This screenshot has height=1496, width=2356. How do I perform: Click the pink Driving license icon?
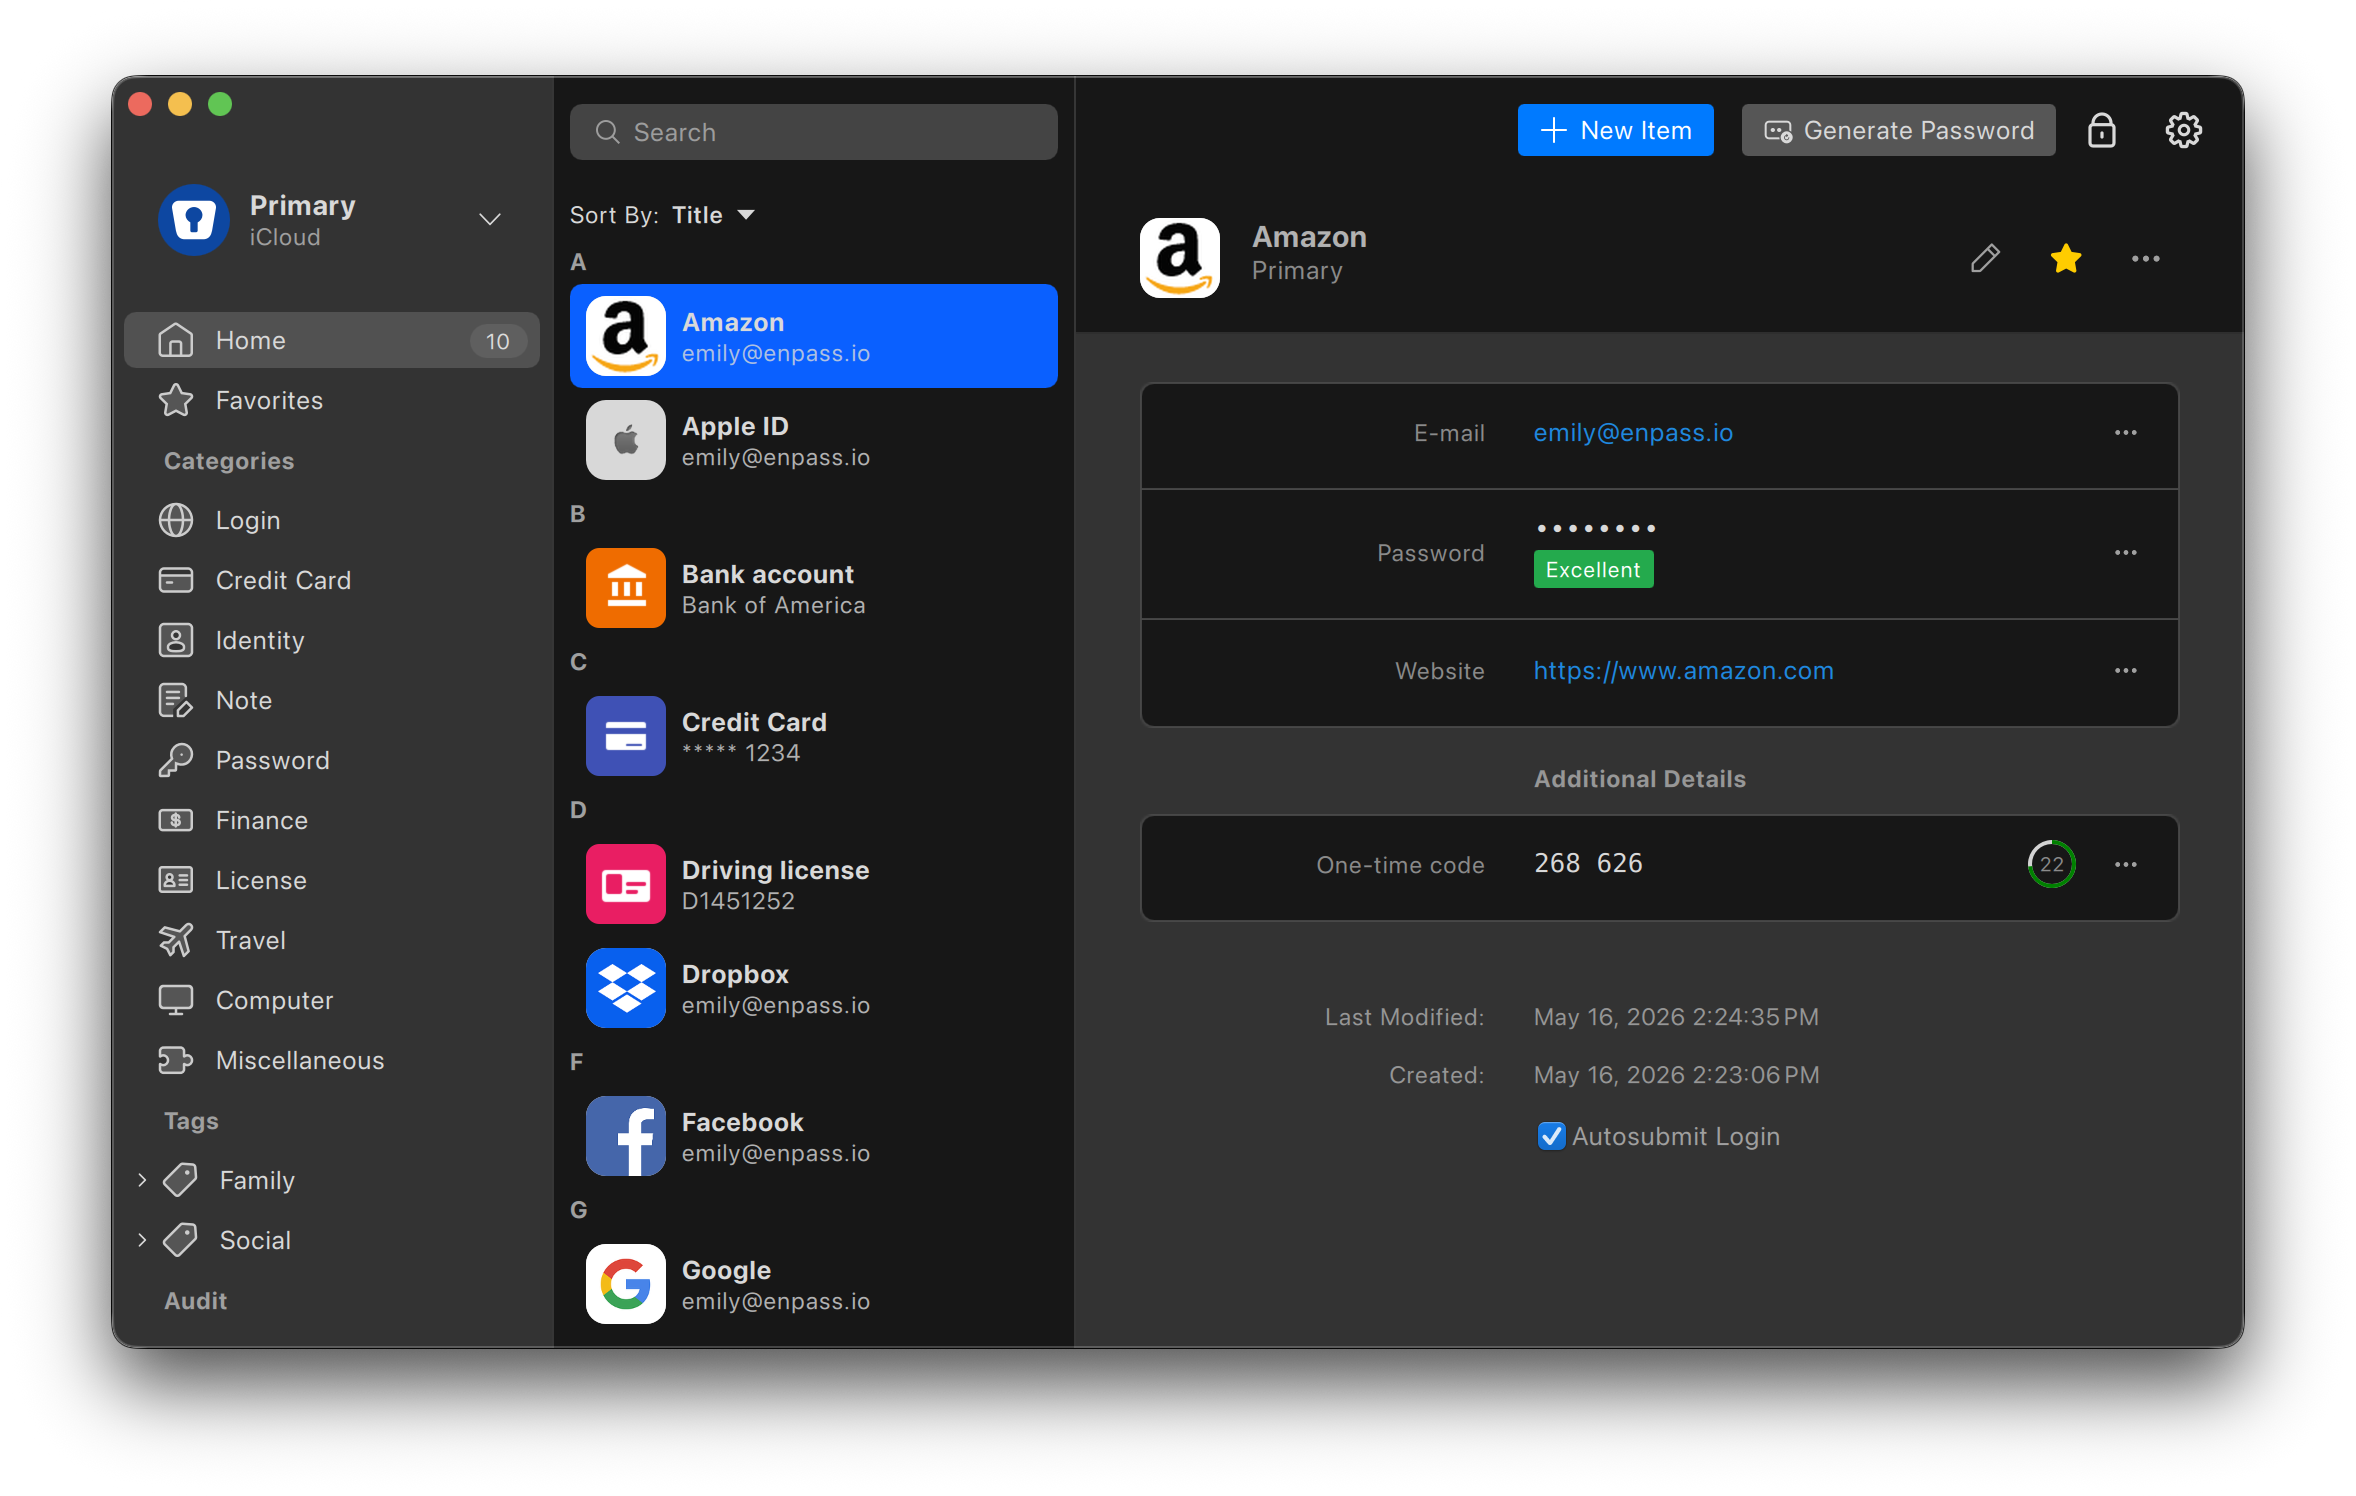626,884
